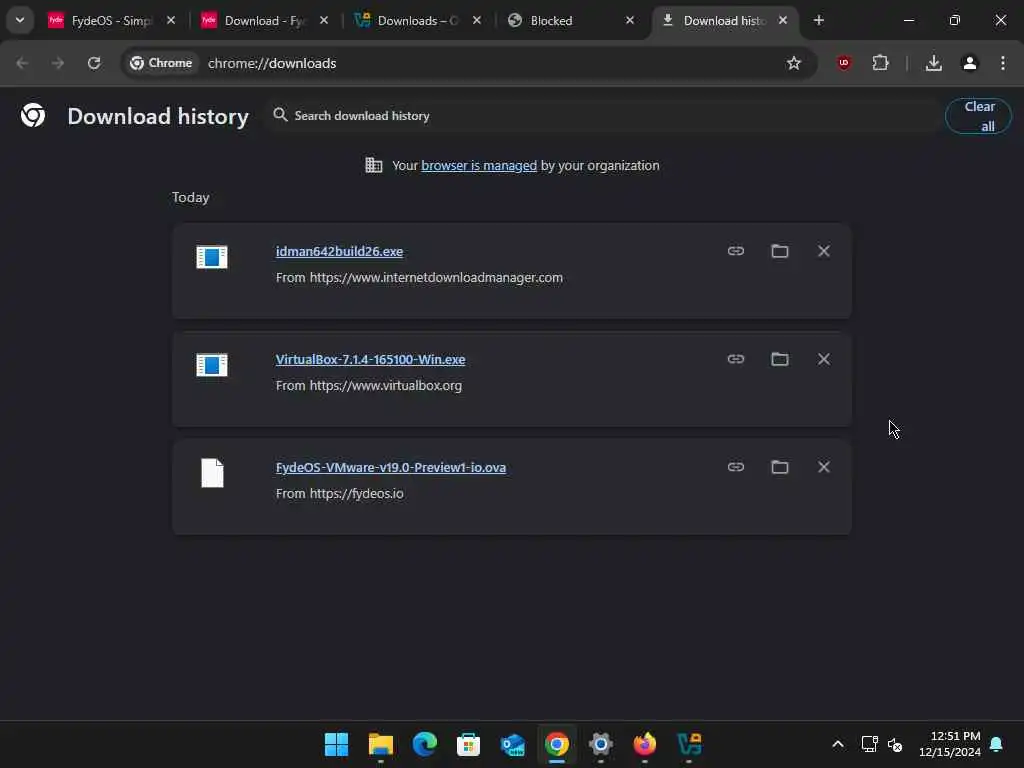Expand the tab search dropdown arrow
Screen dimensions: 1024x768
[x=20, y=20]
